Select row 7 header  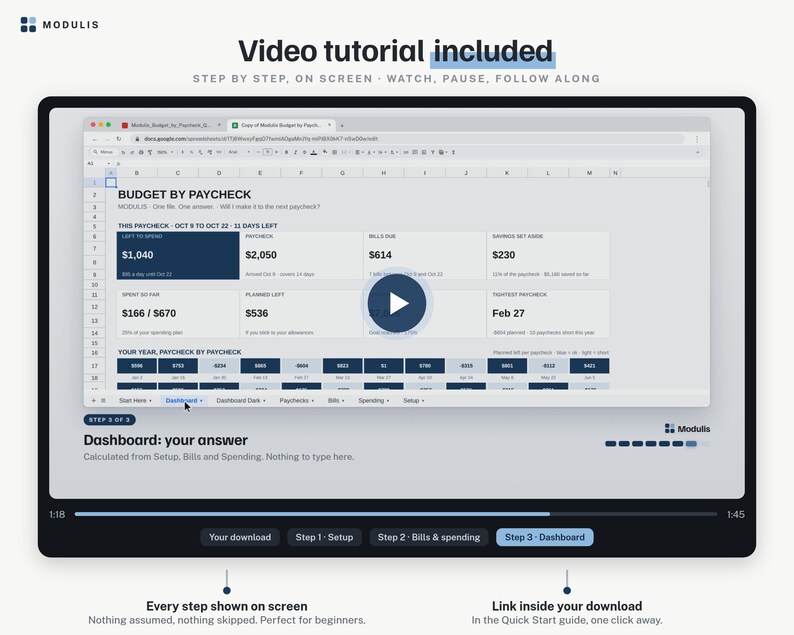click(95, 249)
